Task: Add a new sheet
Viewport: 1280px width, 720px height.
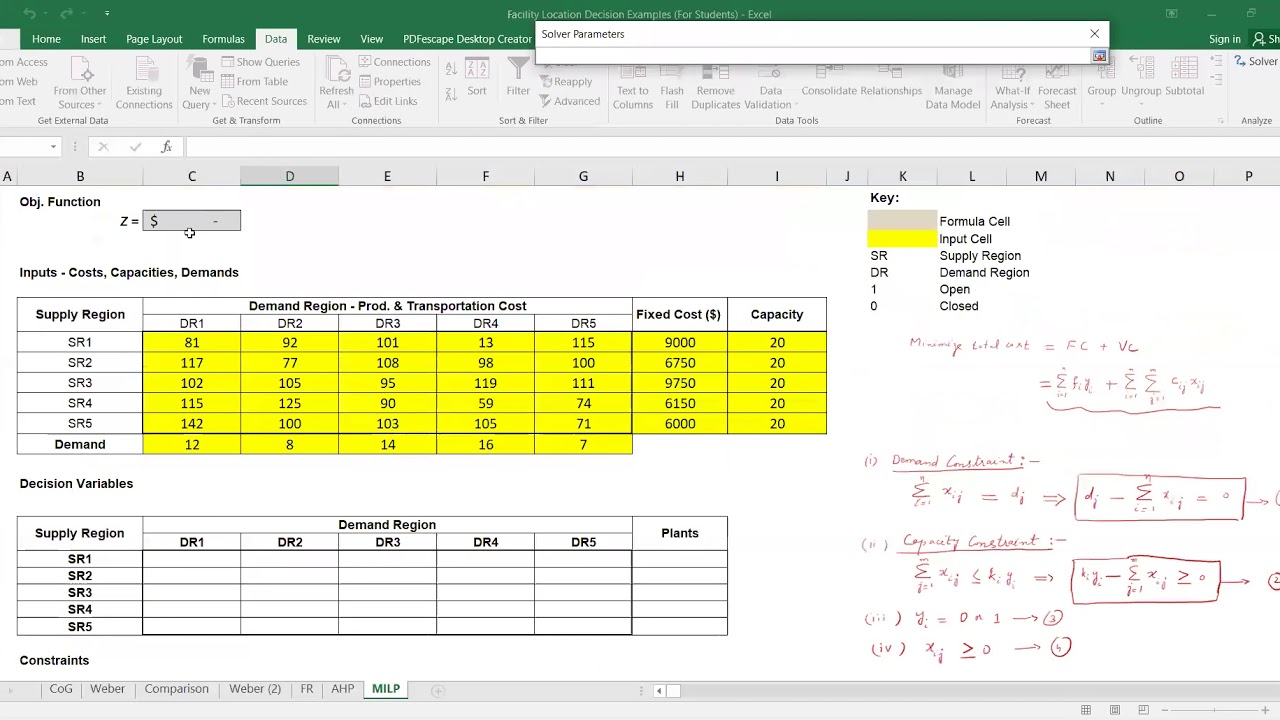Action: [x=437, y=690]
